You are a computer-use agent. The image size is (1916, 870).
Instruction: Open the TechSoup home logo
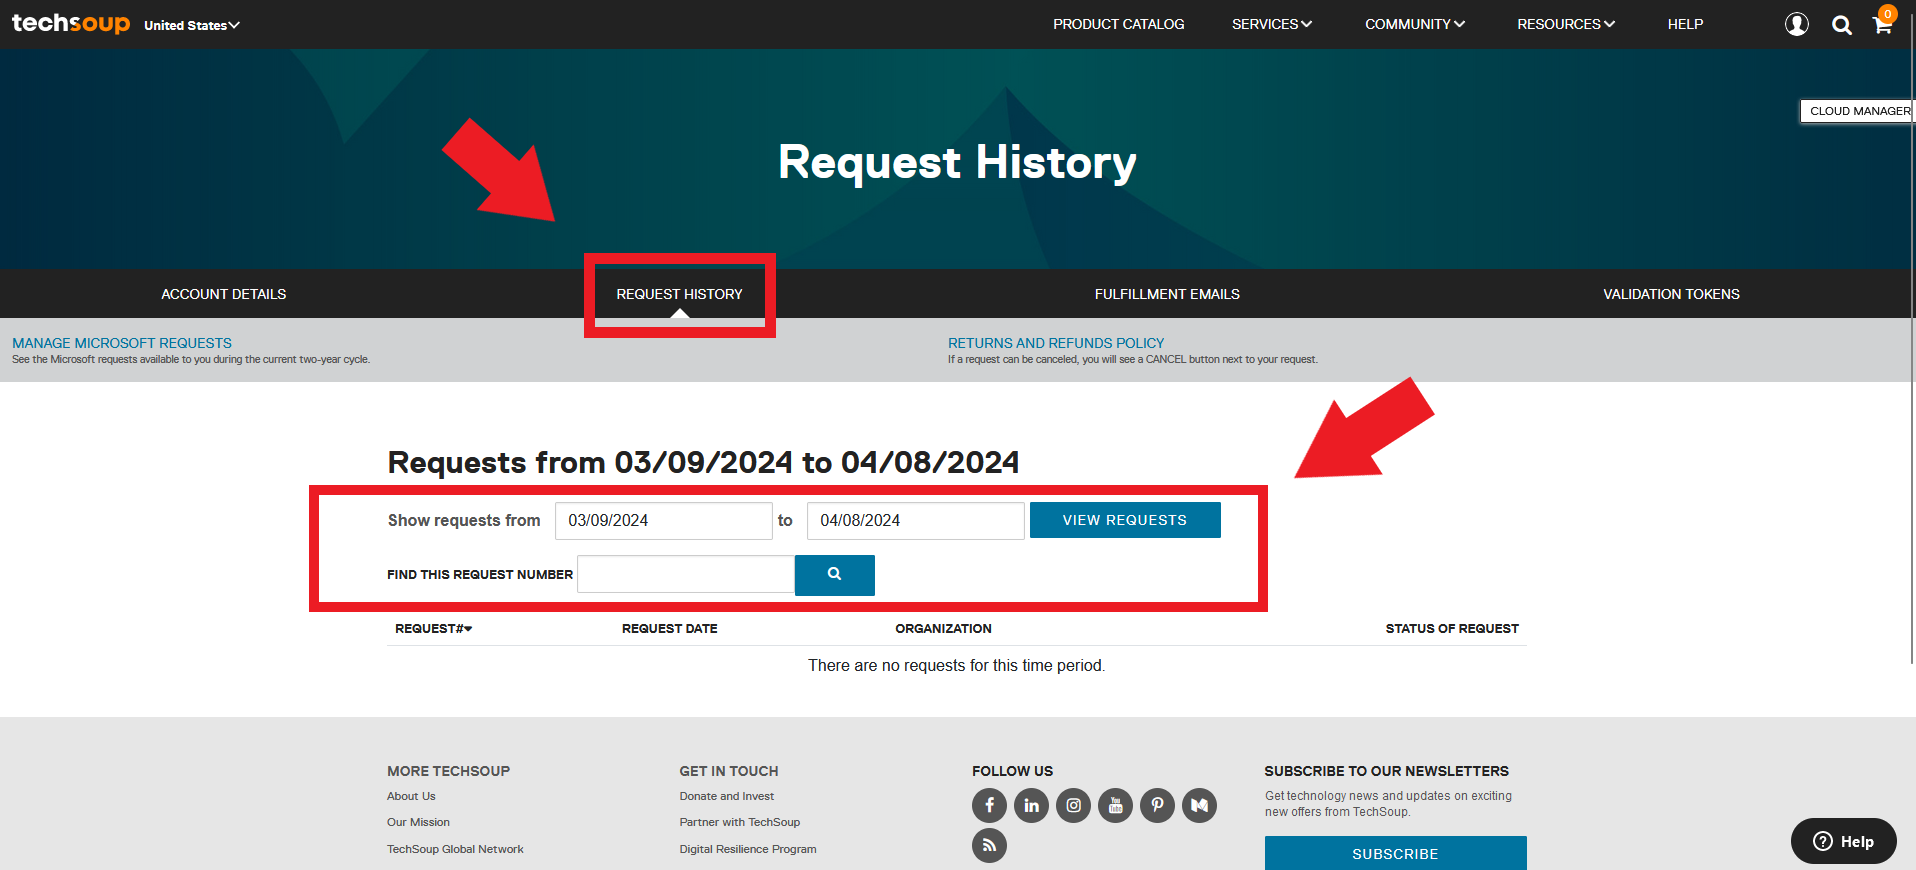coord(71,23)
